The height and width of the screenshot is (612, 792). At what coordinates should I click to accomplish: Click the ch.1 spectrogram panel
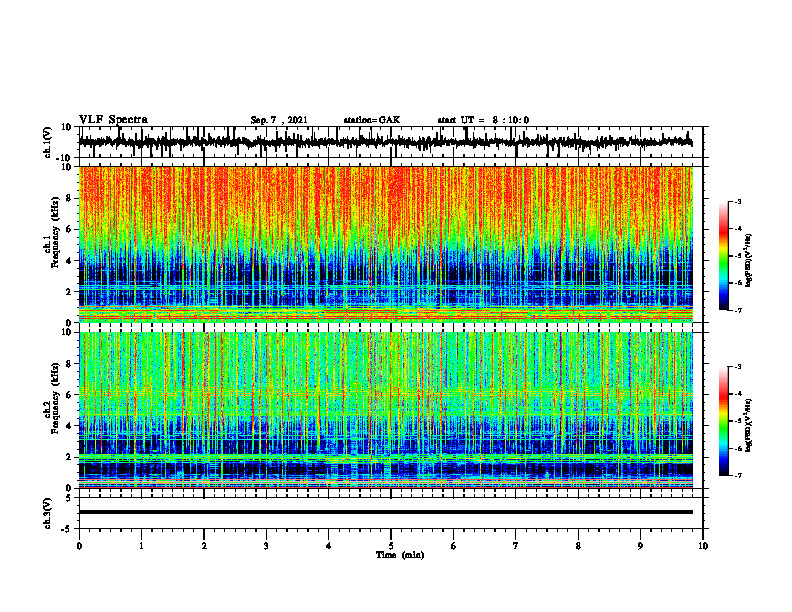click(x=386, y=244)
